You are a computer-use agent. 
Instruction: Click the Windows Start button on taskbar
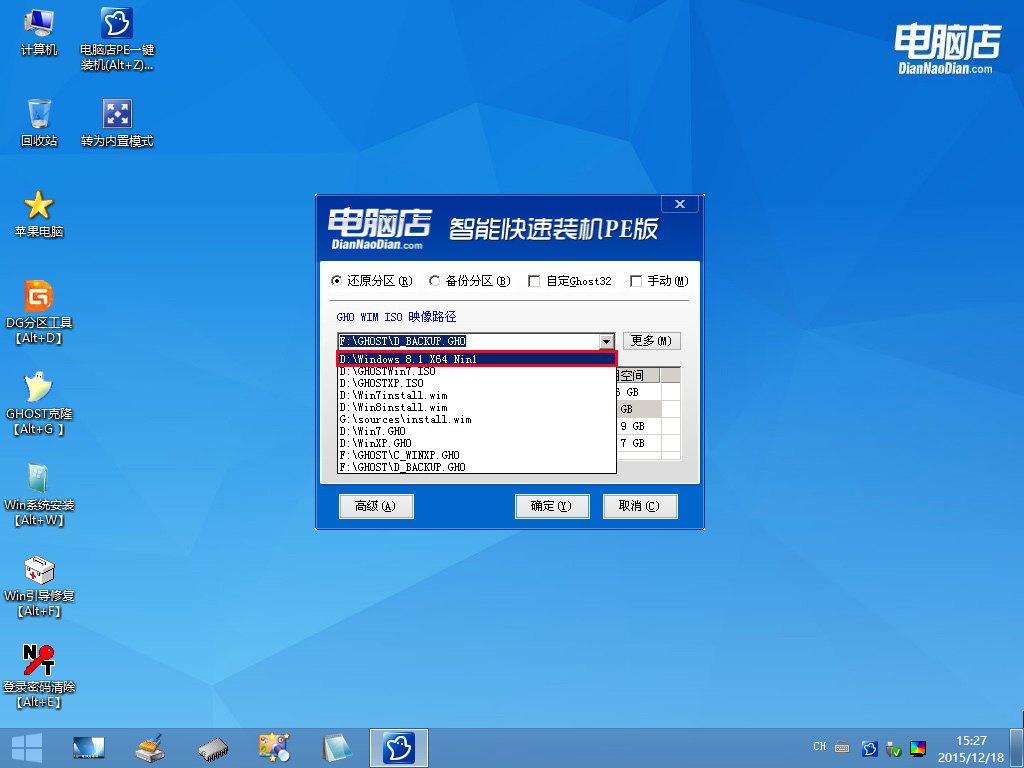click(27, 747)
